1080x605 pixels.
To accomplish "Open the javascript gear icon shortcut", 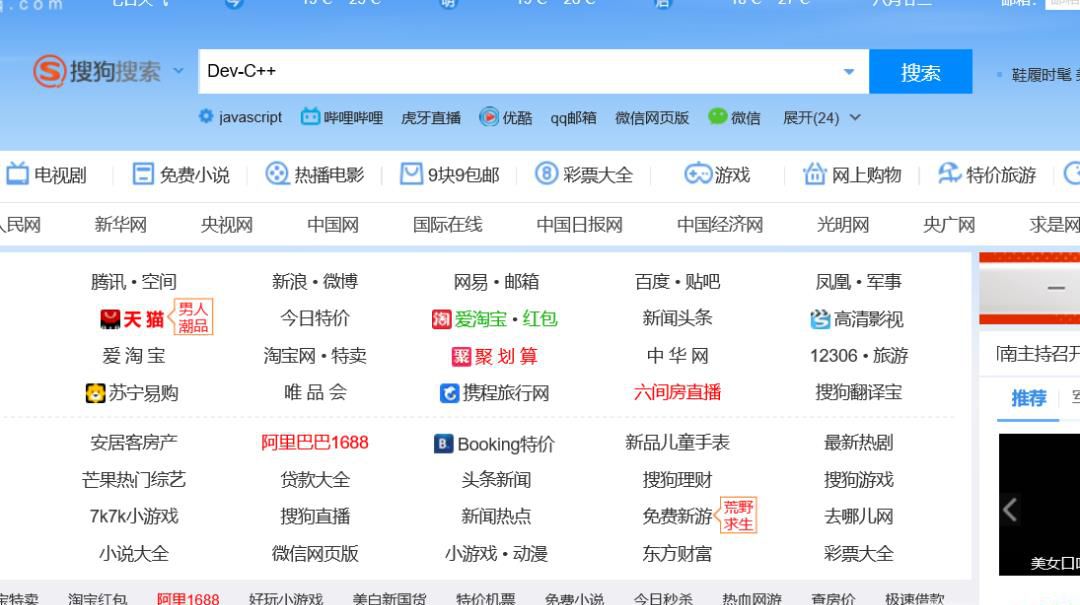I will pyautogui.click(x=206, y=117).
